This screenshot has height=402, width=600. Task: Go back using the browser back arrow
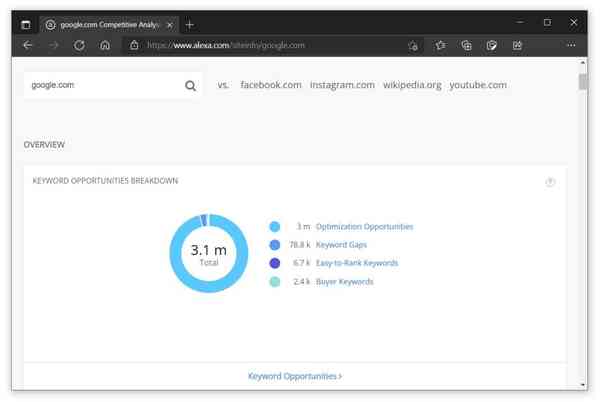pos(28,45)
